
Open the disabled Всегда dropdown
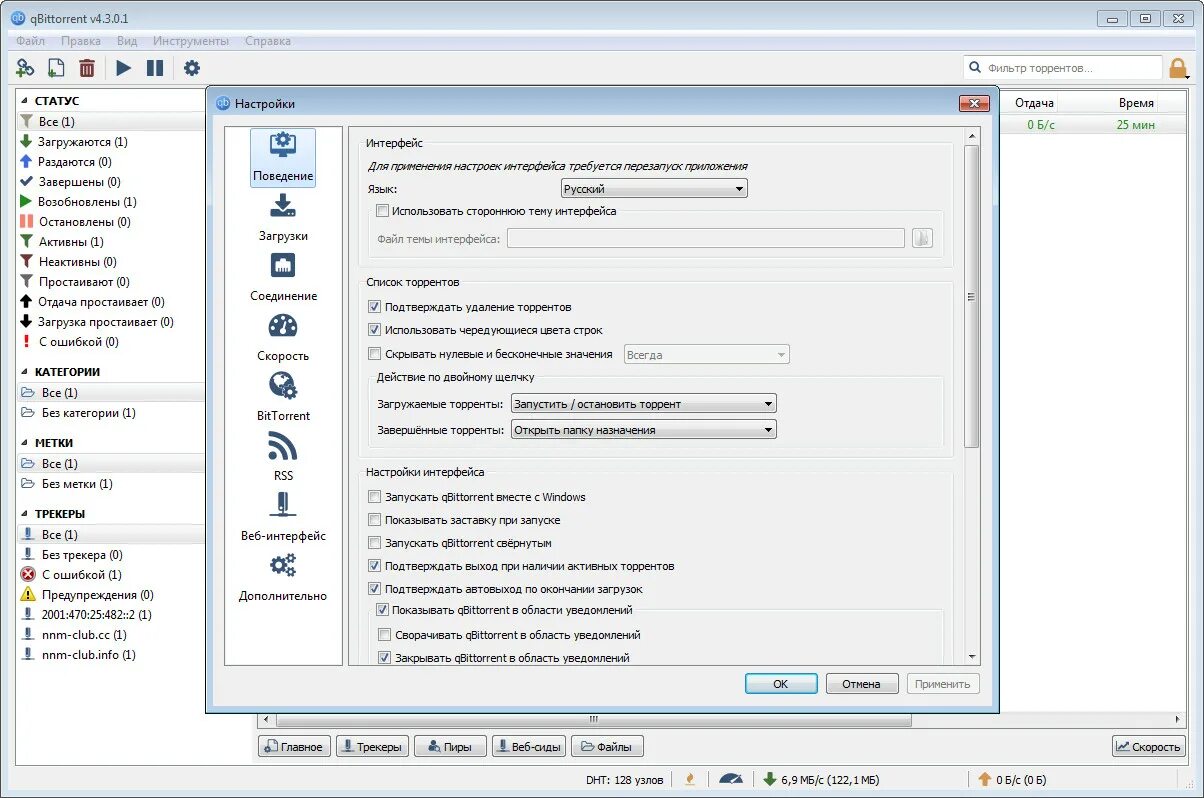707,354
